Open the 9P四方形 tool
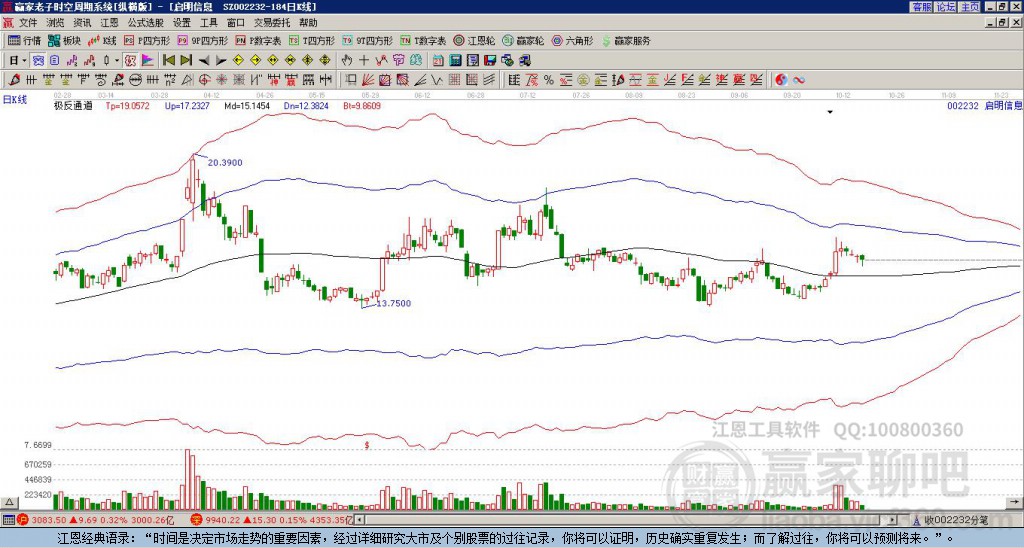 (202, 40)
